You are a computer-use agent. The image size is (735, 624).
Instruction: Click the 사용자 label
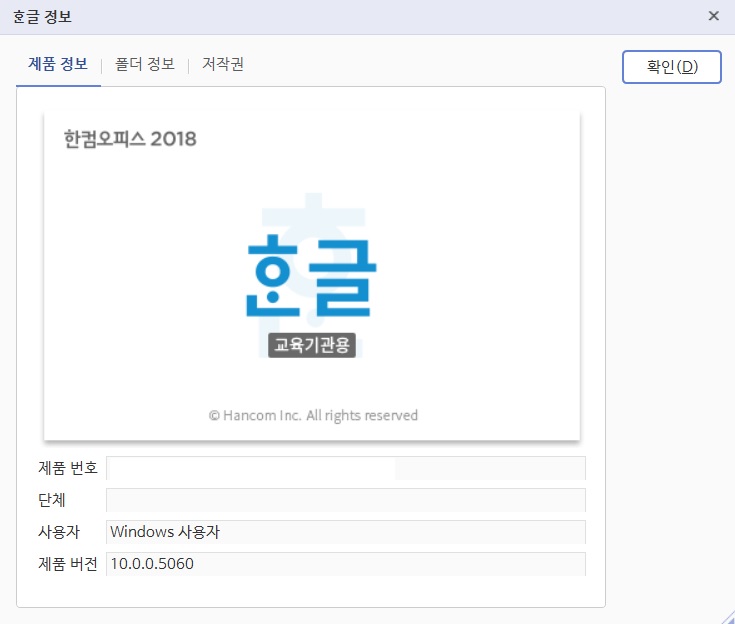(x=59, y=532)
